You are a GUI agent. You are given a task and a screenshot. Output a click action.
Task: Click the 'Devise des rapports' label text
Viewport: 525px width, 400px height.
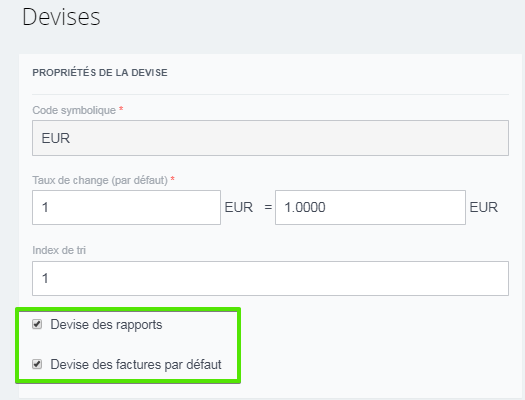point(106,325)
